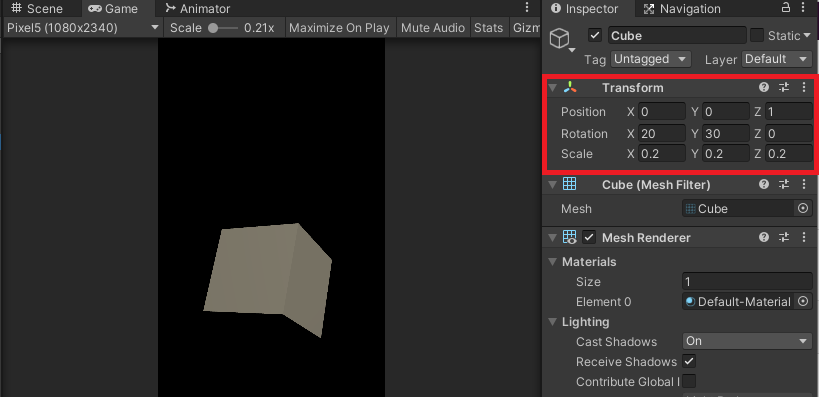Open Transform help reference icon

764,87
